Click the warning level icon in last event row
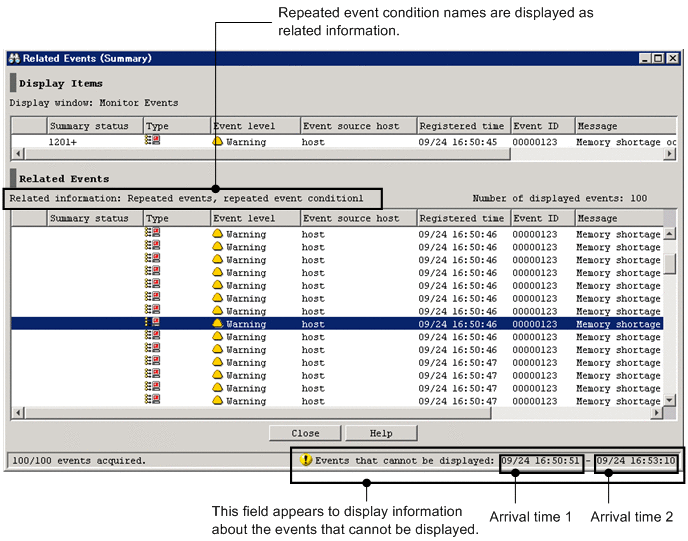The image size is (688, 541). pos(218,401)
